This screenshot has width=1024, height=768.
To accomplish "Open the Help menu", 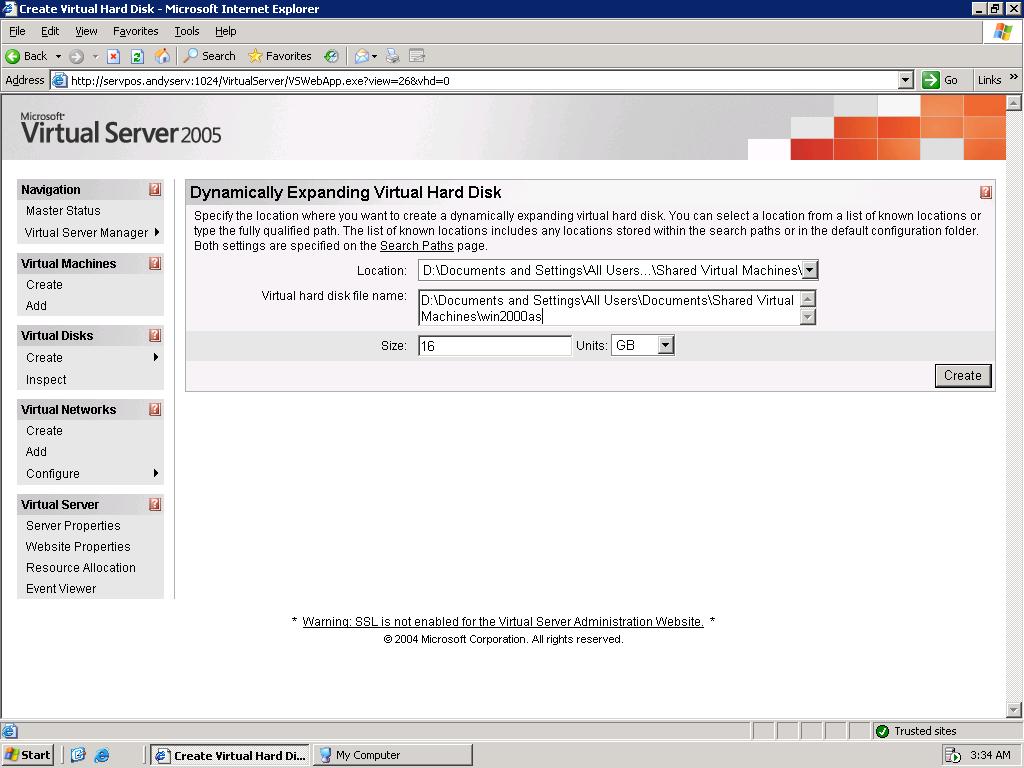I will (x=225, y=31).
